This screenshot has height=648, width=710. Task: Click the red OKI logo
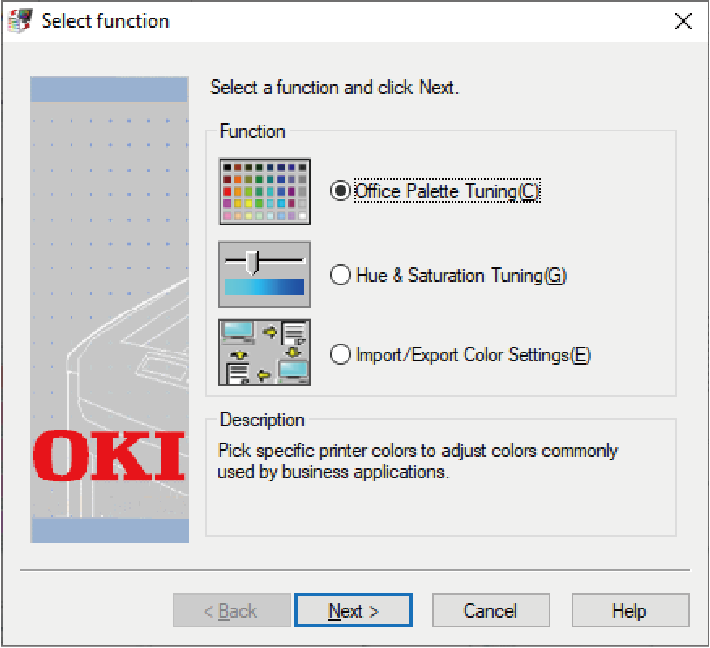109,455
